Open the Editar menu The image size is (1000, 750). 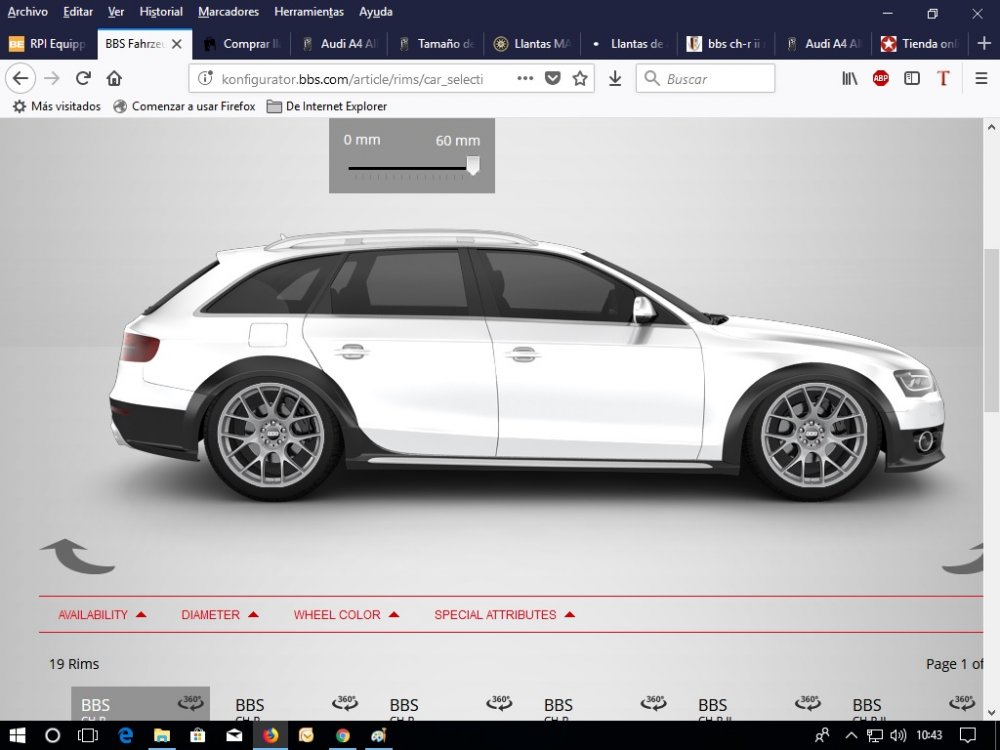(78, 11)
